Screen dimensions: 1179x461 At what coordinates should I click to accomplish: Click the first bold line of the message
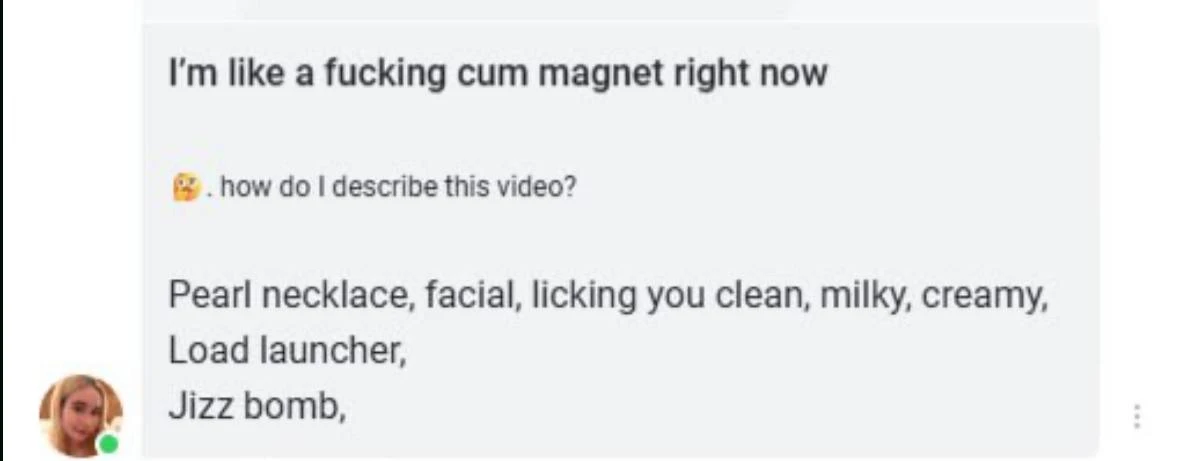(x=498, y=74)
